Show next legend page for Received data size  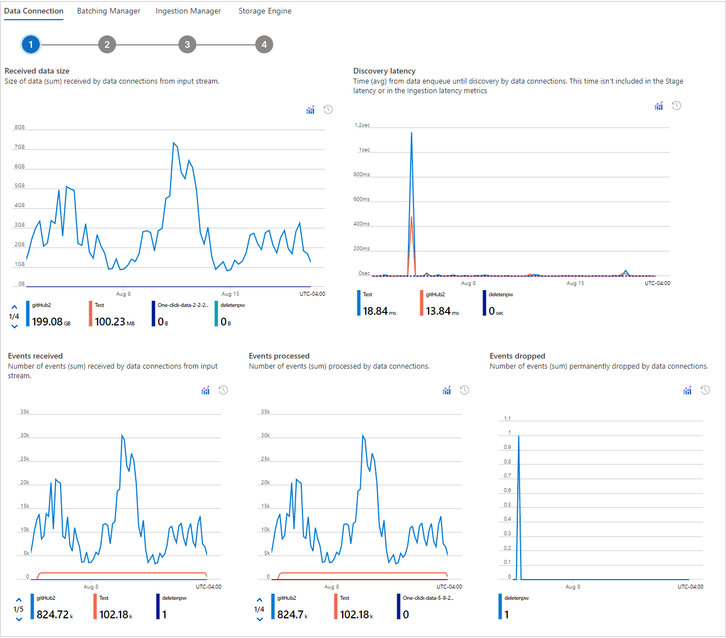pyautogui.click(x=14, y=326)
